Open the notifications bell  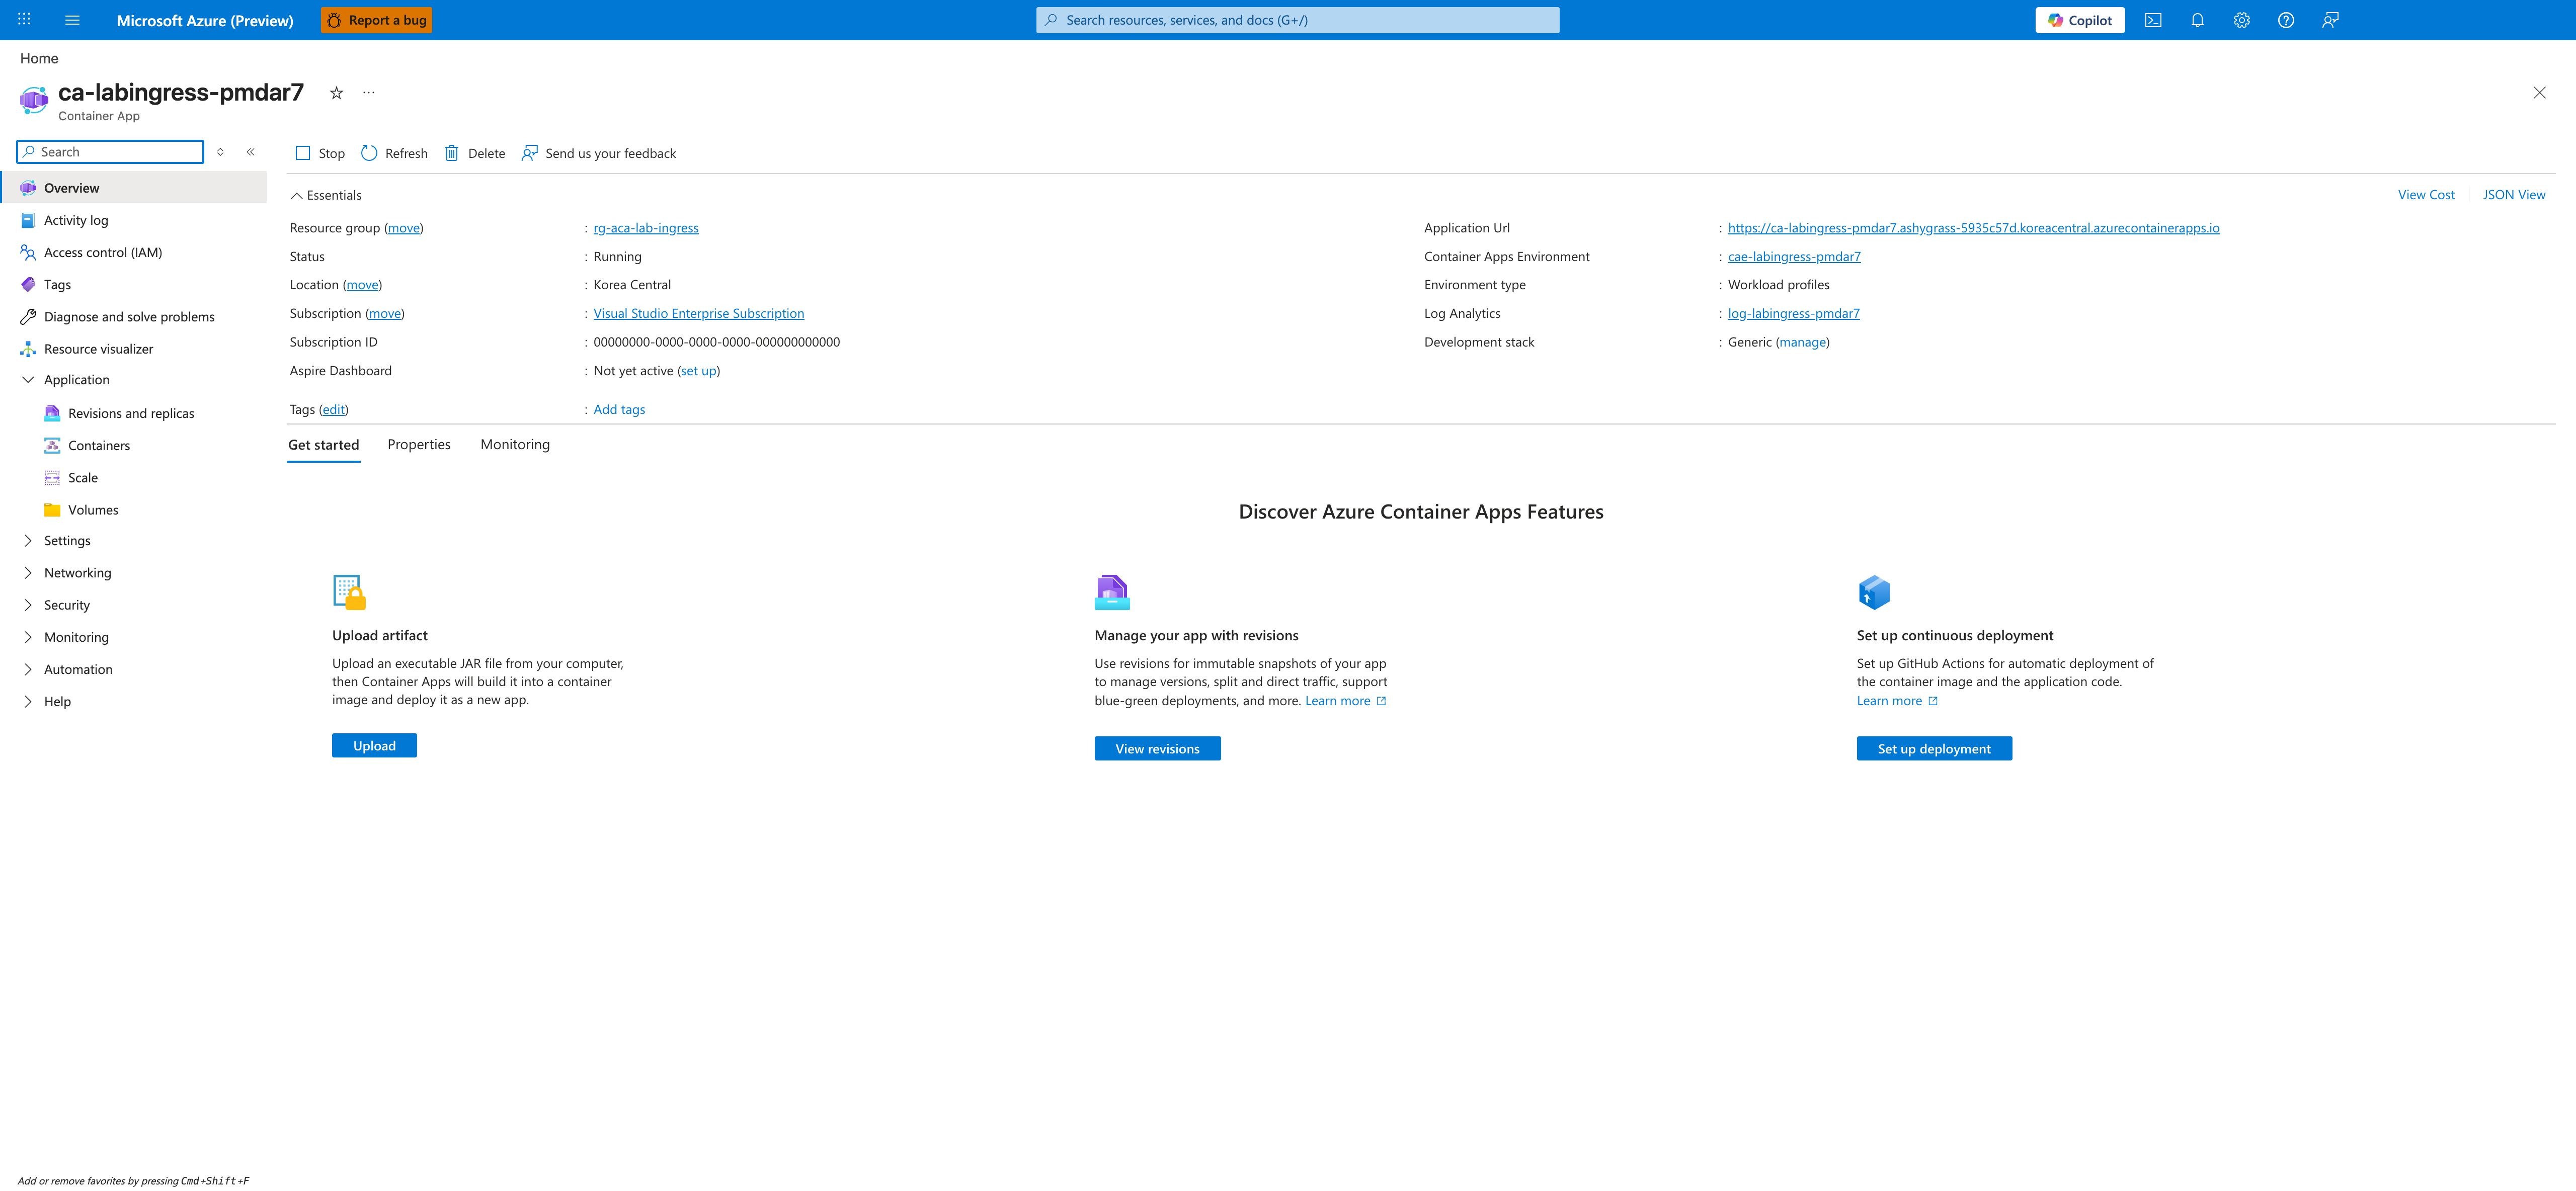[x=2197, y=20]
